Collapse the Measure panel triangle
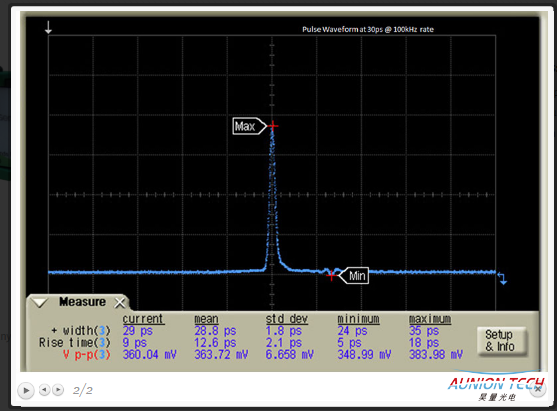557x411 pixels. (x=39, y=303)
